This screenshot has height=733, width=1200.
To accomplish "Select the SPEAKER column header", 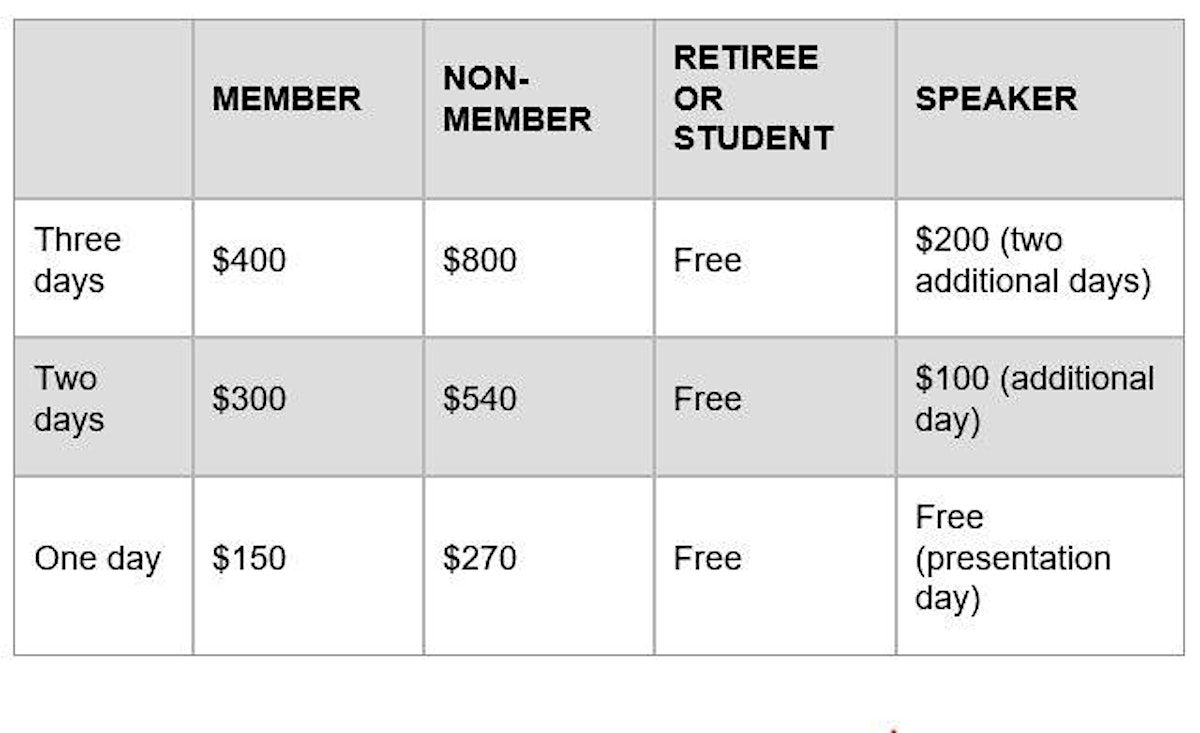I will tap(996, 99).
